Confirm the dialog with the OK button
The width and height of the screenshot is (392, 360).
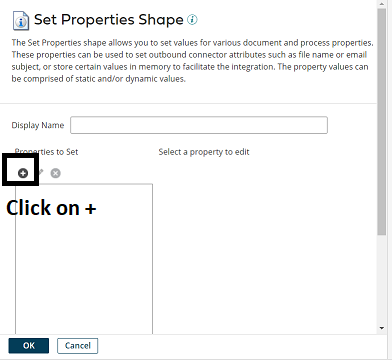[29, 346]
